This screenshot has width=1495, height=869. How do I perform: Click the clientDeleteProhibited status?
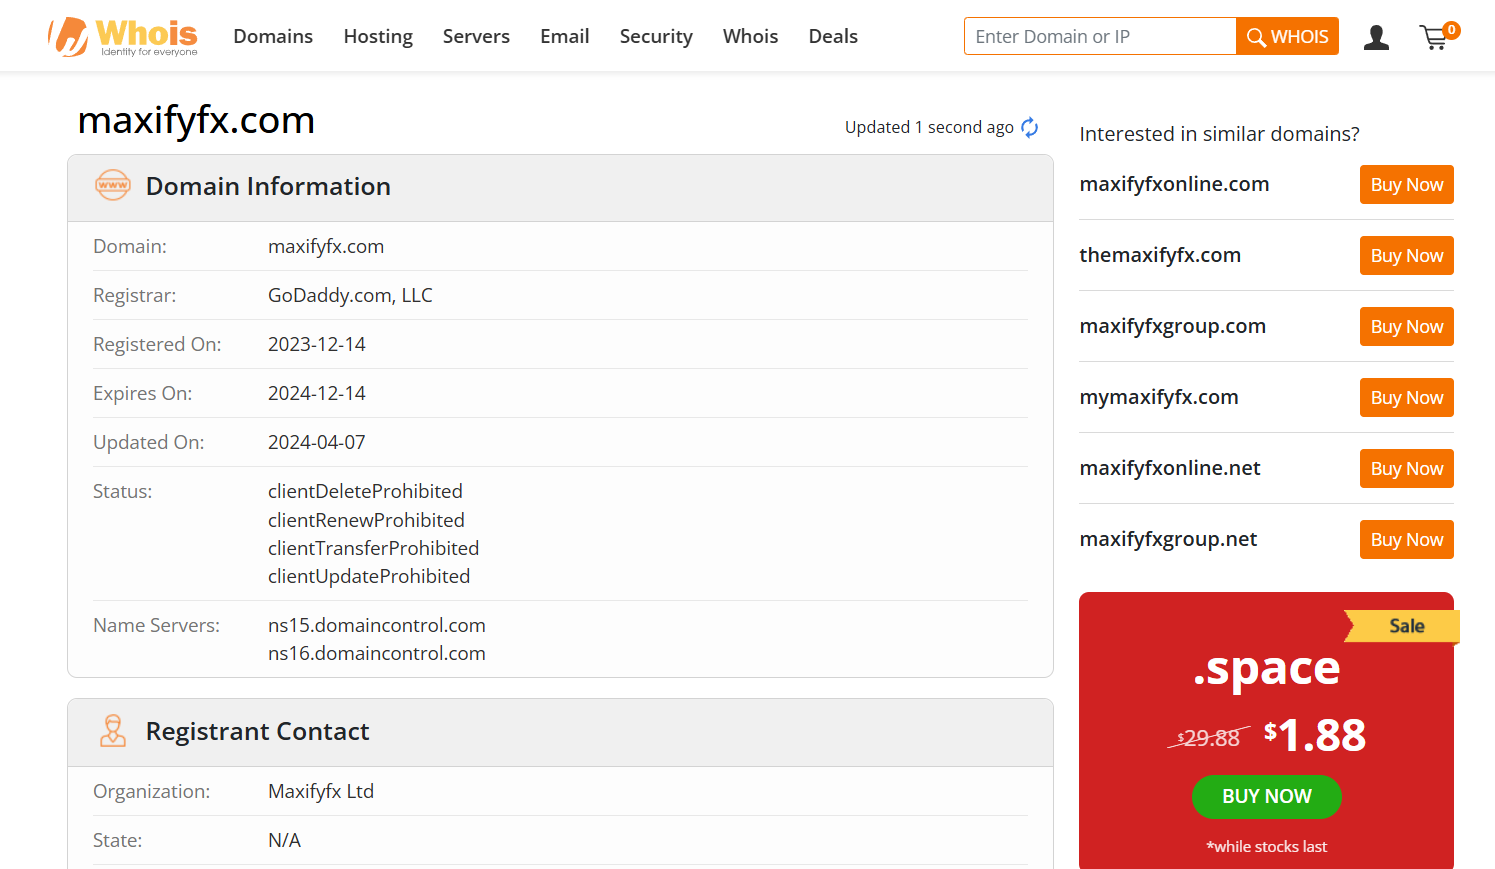click(365, 491)
